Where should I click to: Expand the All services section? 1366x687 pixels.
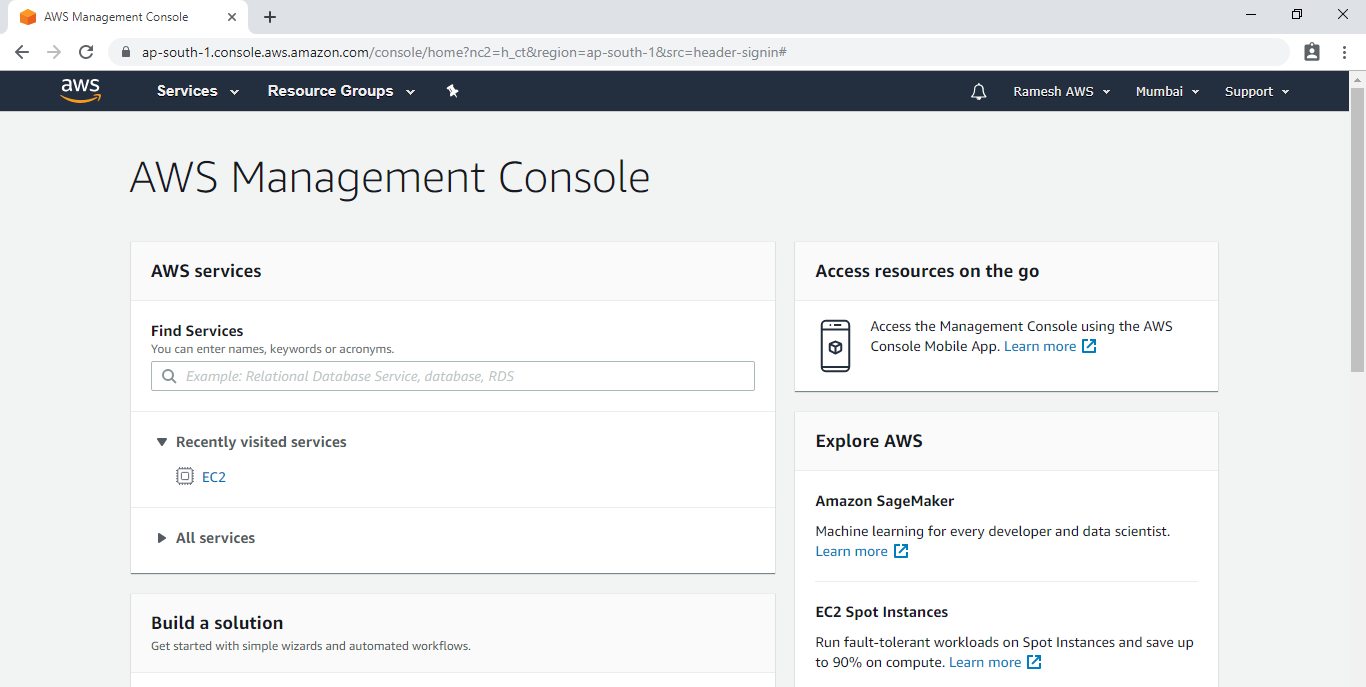point(206,538)
